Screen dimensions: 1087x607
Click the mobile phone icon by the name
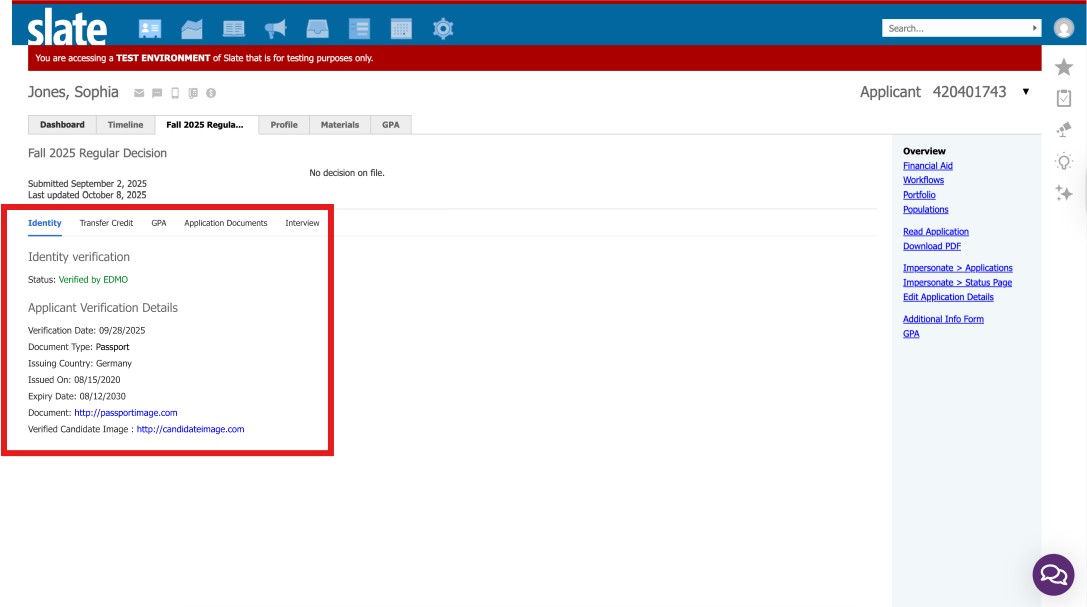point(175,92)
